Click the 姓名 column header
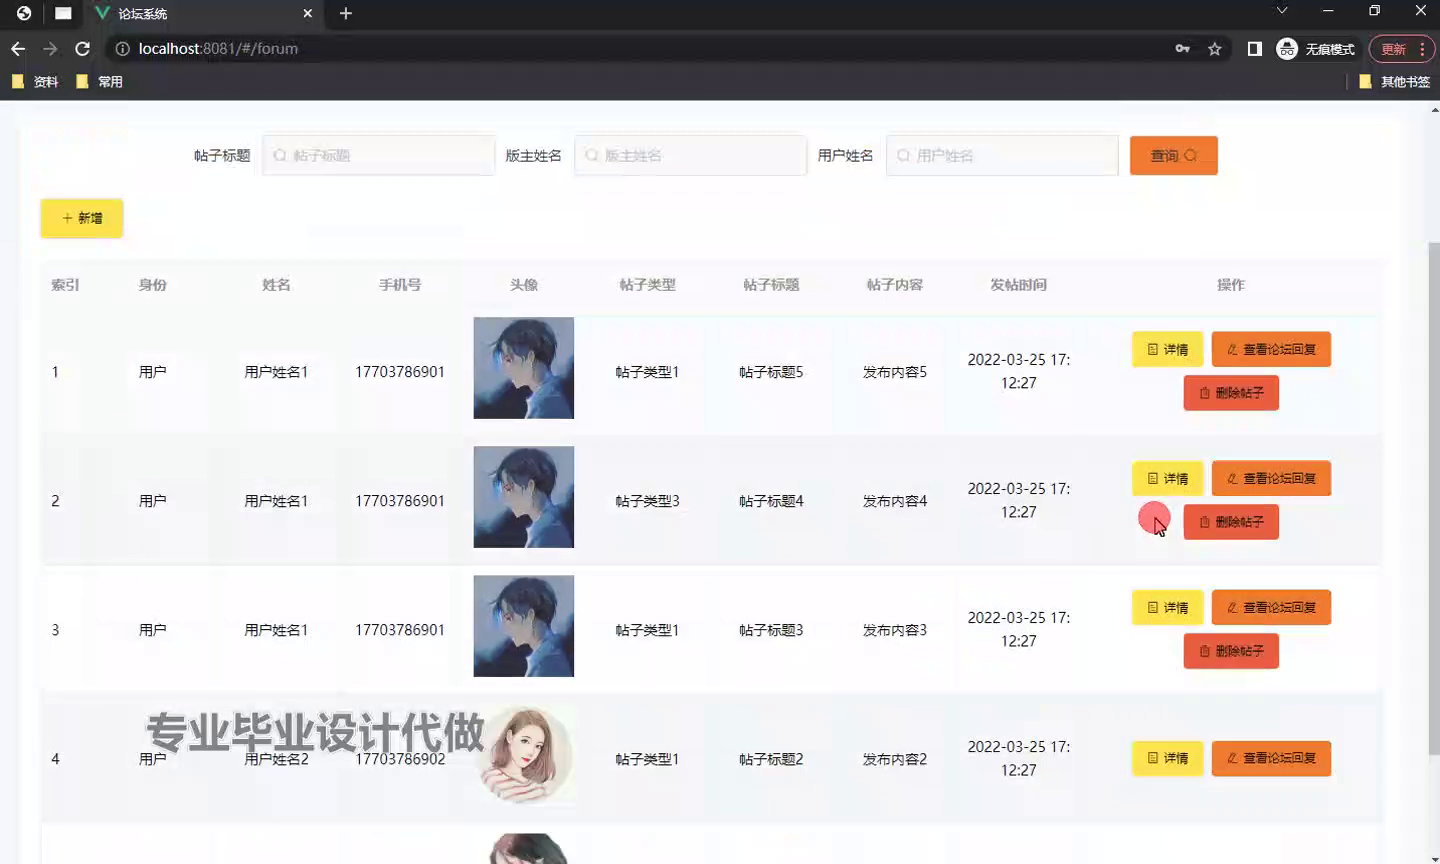The height and width of the screenshot is (864, 1440). pos(276,285)
